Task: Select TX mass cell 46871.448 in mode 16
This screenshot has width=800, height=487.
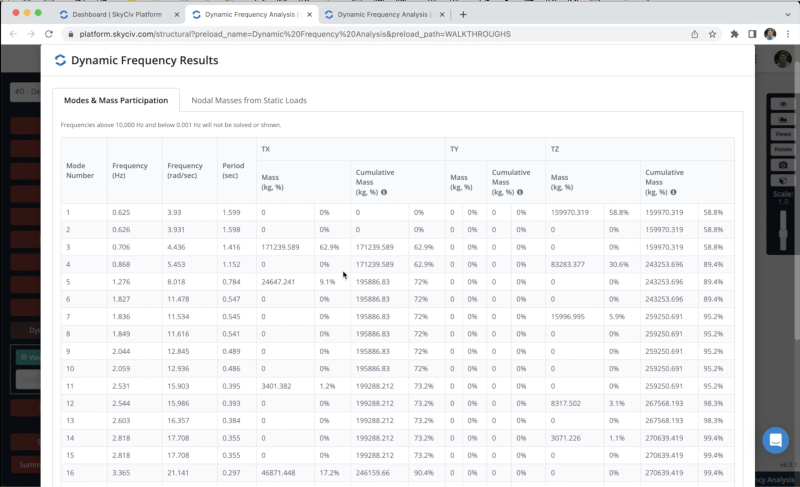Action: 285,473
